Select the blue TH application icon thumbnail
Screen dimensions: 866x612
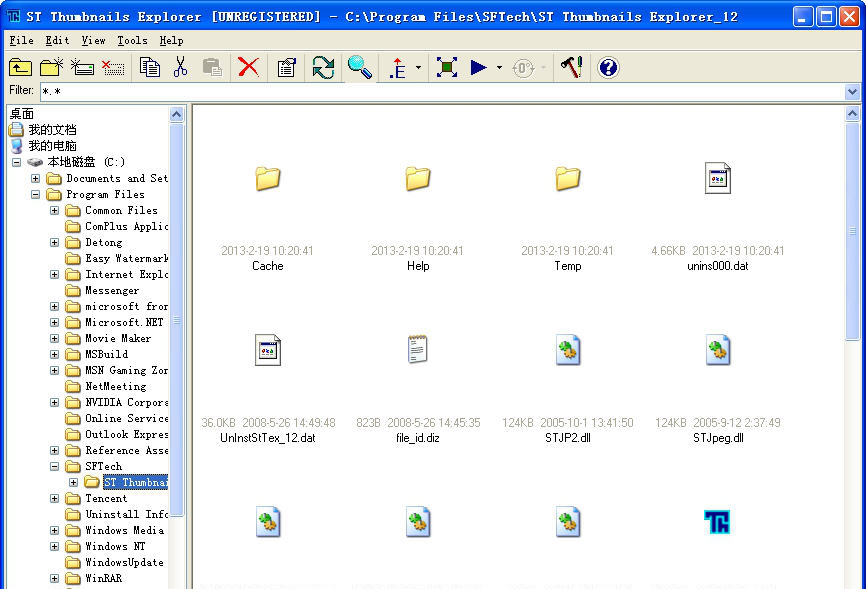tap(717, 522)
